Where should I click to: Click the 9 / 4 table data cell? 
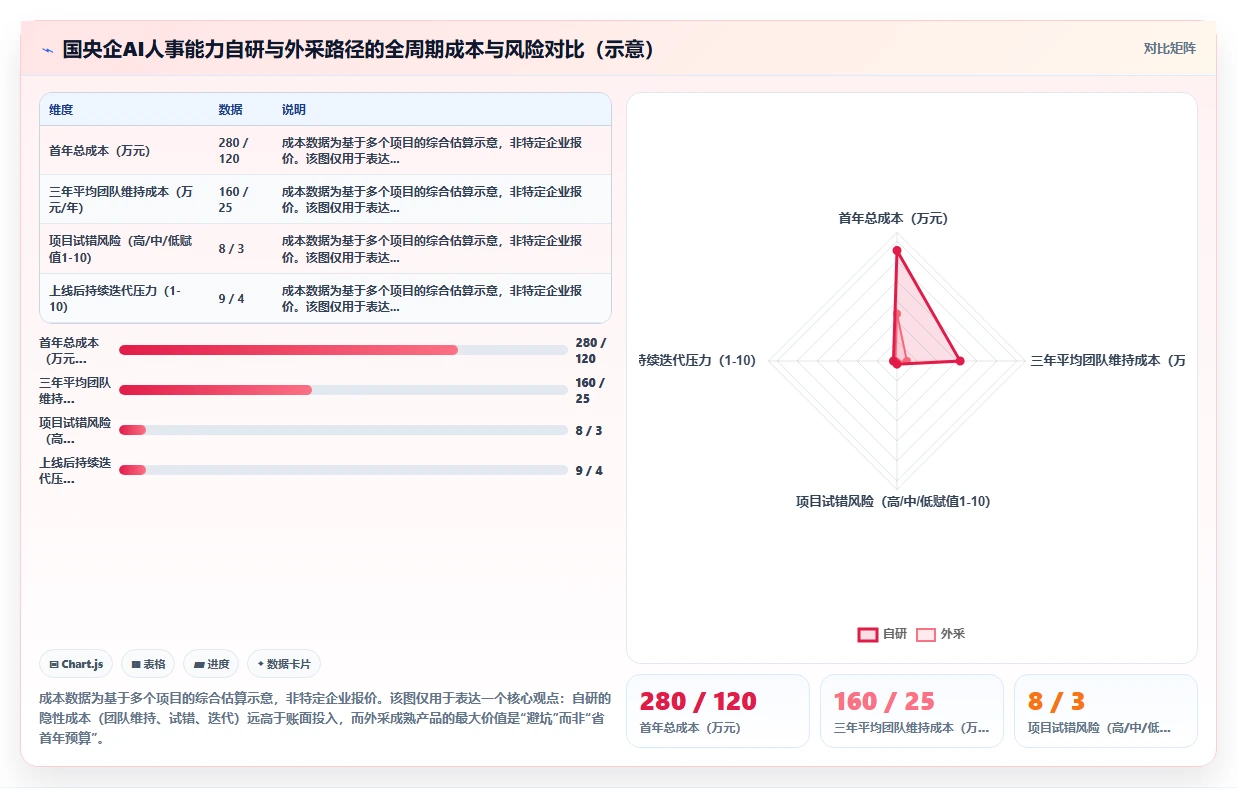tap(241, 298)
